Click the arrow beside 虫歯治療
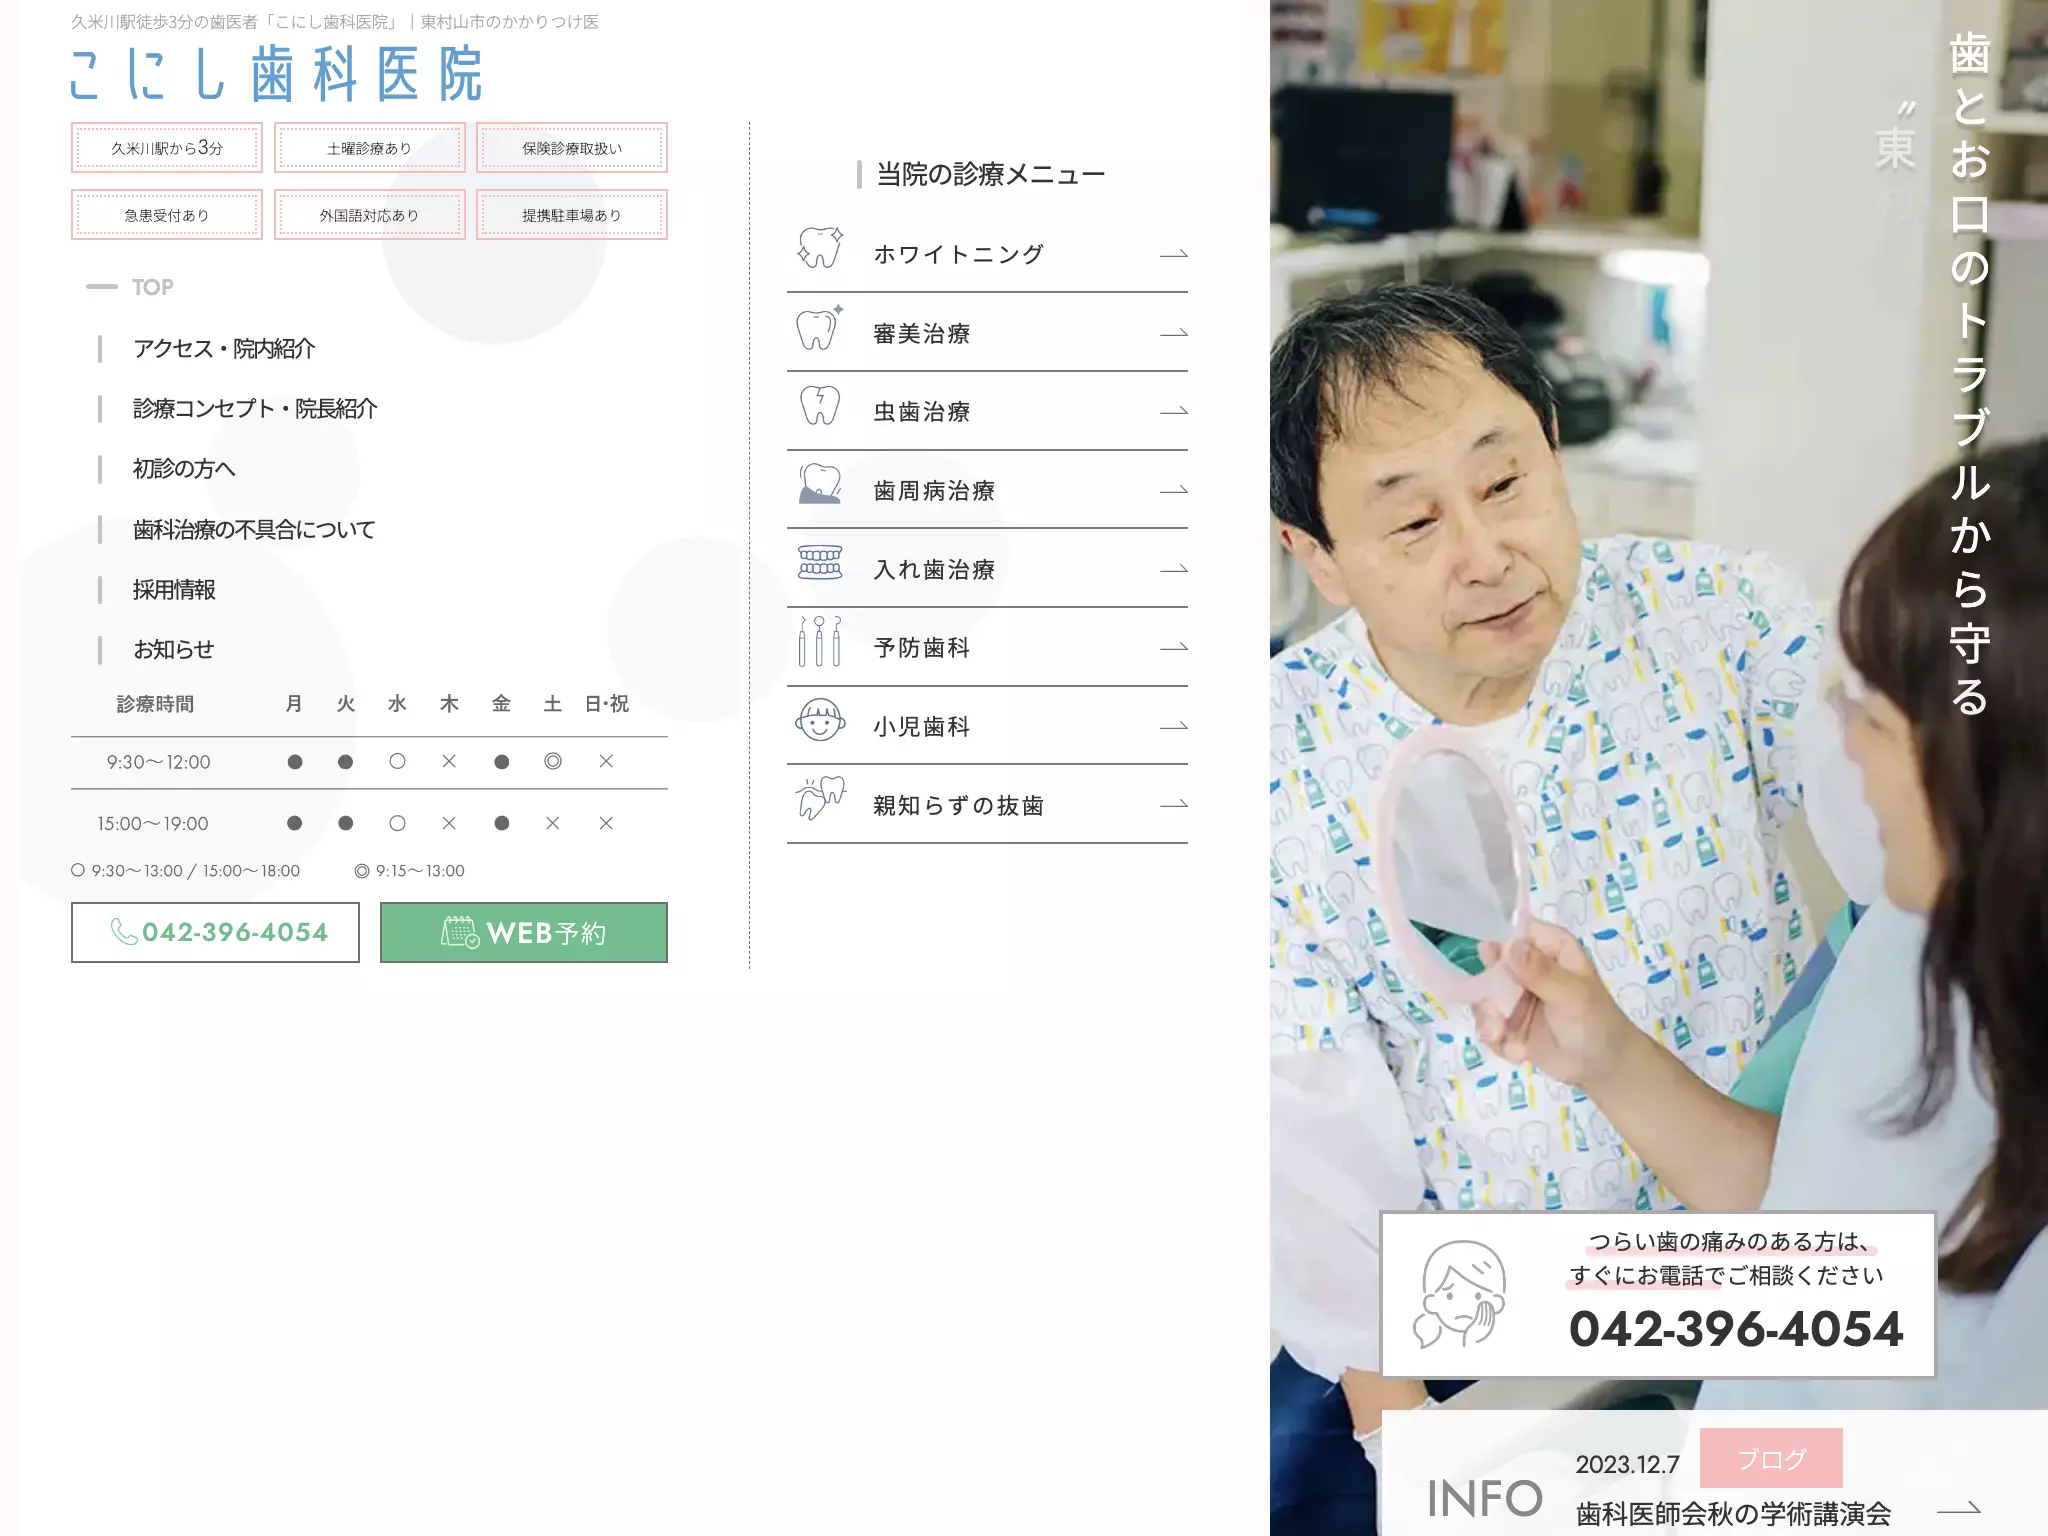Screen dimensions: 2048x1536 tap(1173, 411)
